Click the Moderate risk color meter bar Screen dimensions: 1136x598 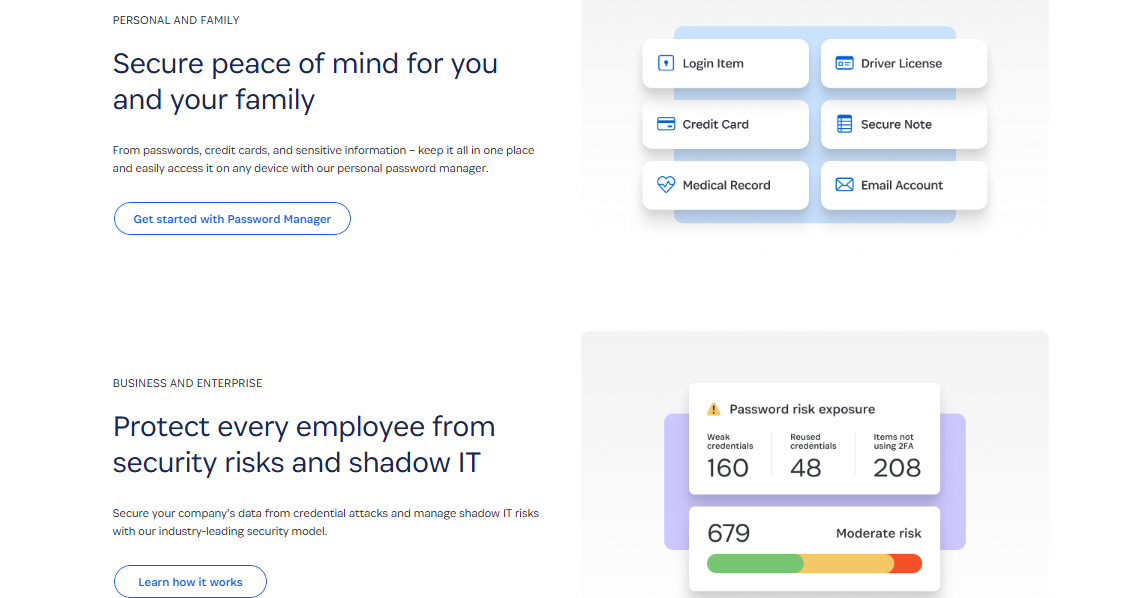click(x=814, y=563)
